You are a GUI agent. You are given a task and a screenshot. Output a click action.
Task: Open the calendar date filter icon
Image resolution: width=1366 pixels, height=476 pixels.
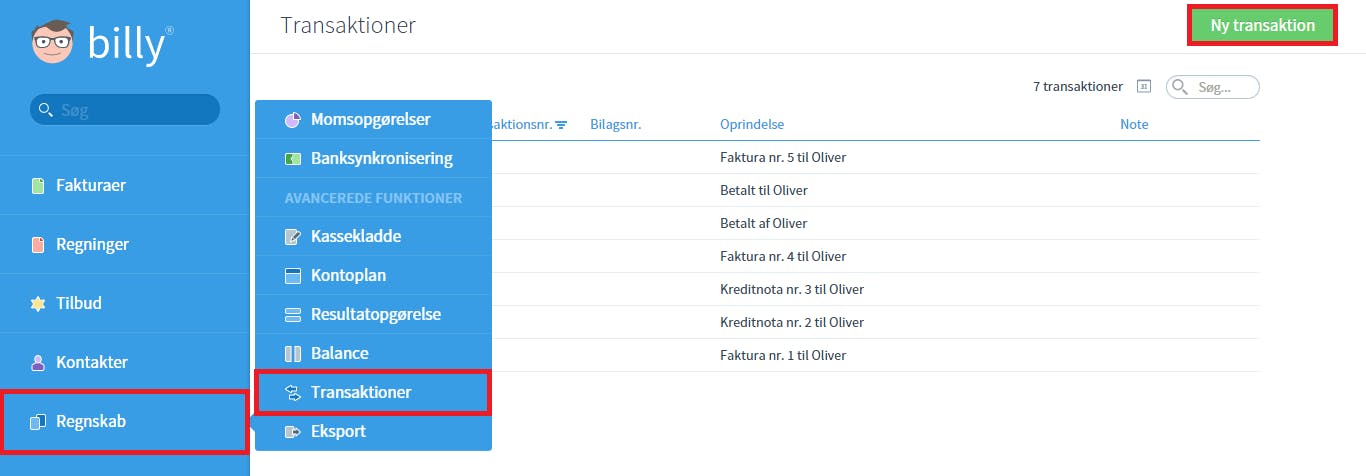1145,87
